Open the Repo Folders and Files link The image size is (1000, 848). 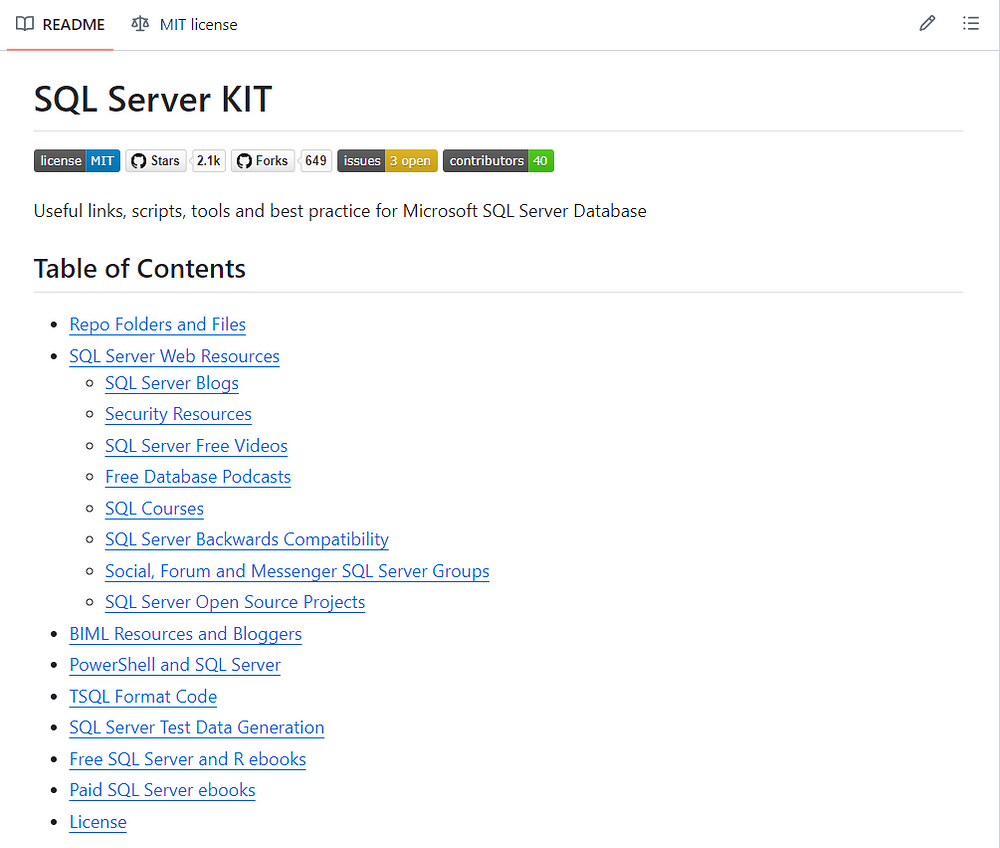(157, 324)
